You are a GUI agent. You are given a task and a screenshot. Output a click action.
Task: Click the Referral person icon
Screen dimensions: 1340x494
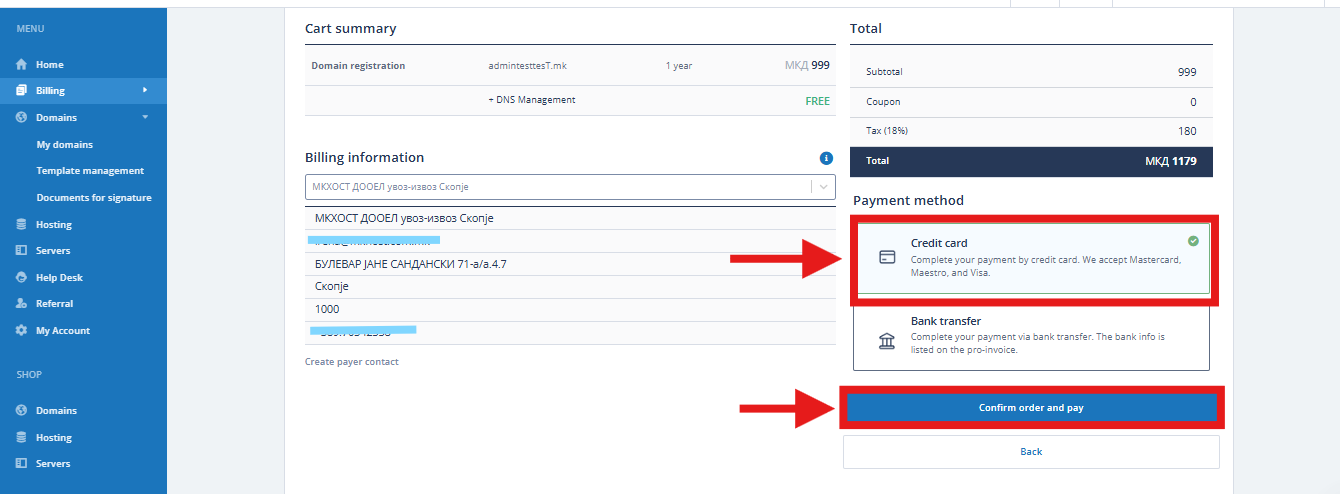(x=21, y=304)
